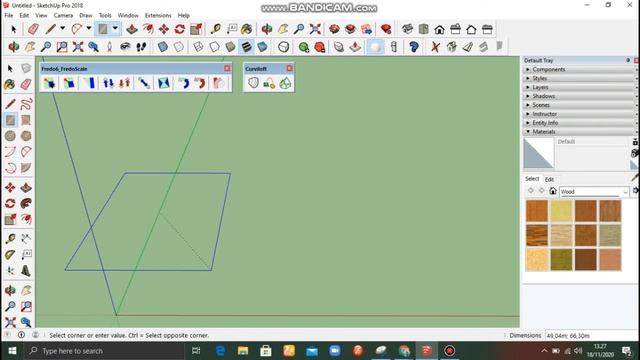Click the Curviloft loft by spline icon

(253, 83)
